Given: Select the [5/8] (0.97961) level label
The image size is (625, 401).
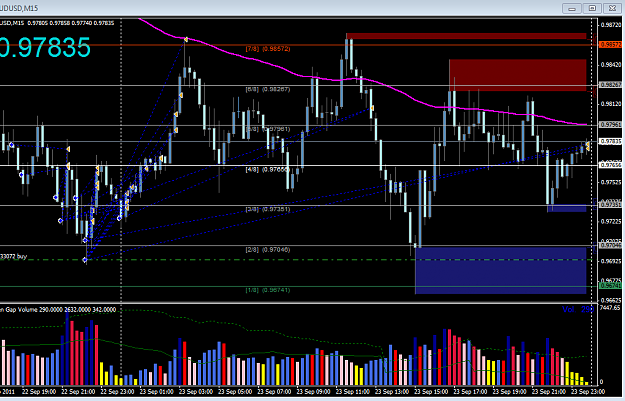Looking at the screenshot, I should [x=268, y=129].
